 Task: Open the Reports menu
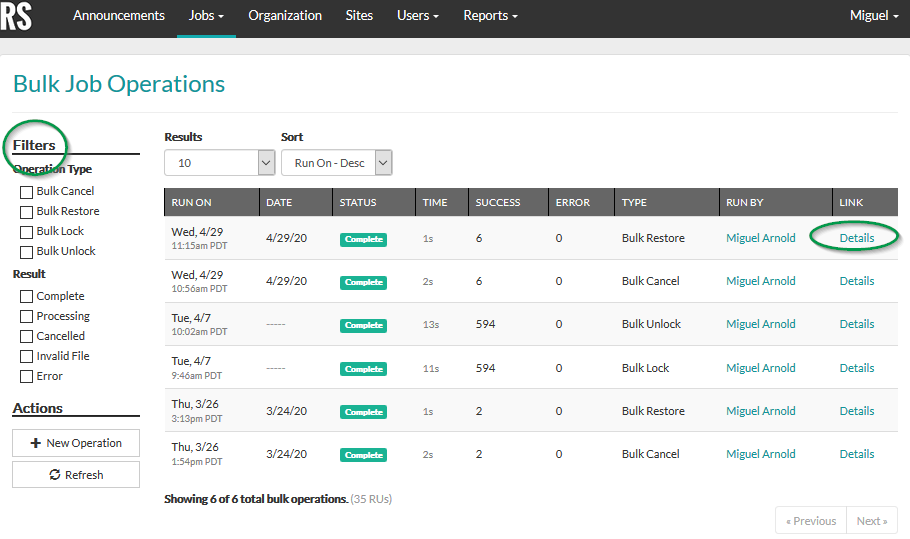click(x=490, y=16)
